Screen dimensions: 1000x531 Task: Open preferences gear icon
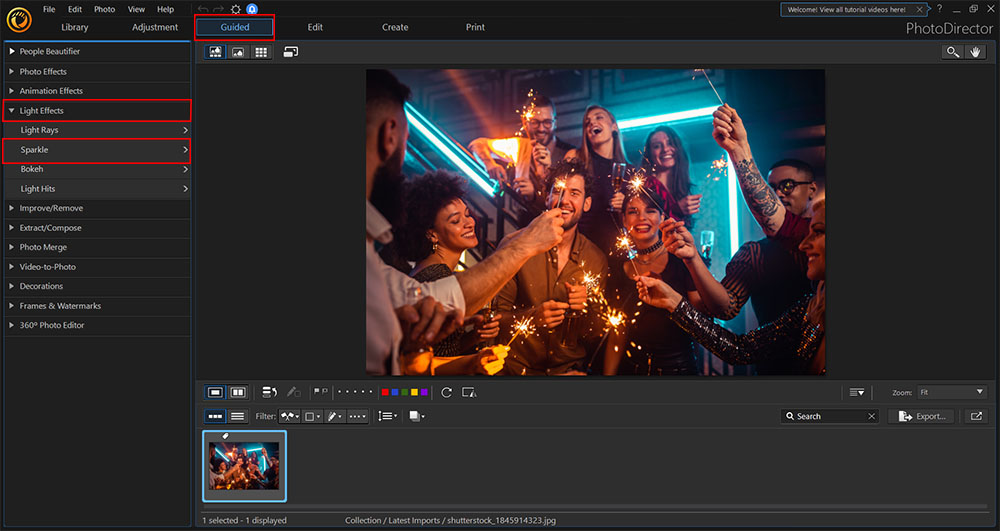[x=235, y=9]
